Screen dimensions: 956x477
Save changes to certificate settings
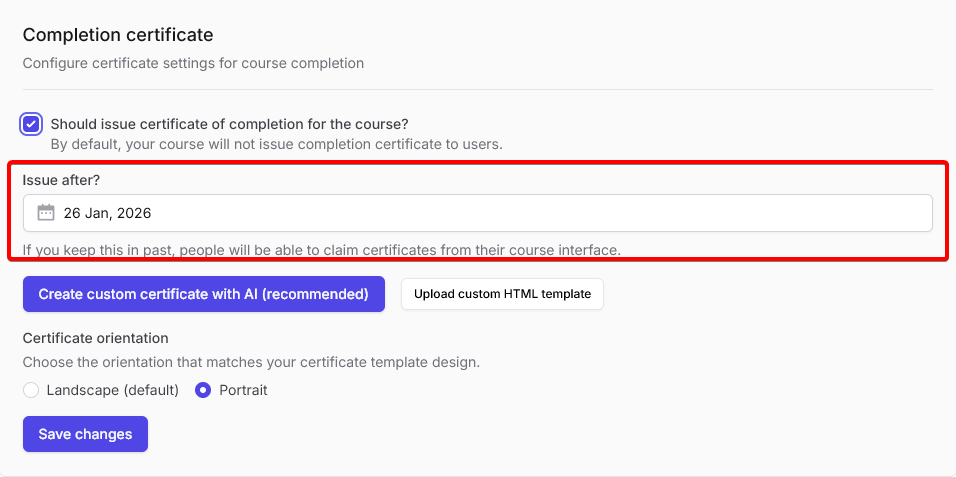coord(85,434)
